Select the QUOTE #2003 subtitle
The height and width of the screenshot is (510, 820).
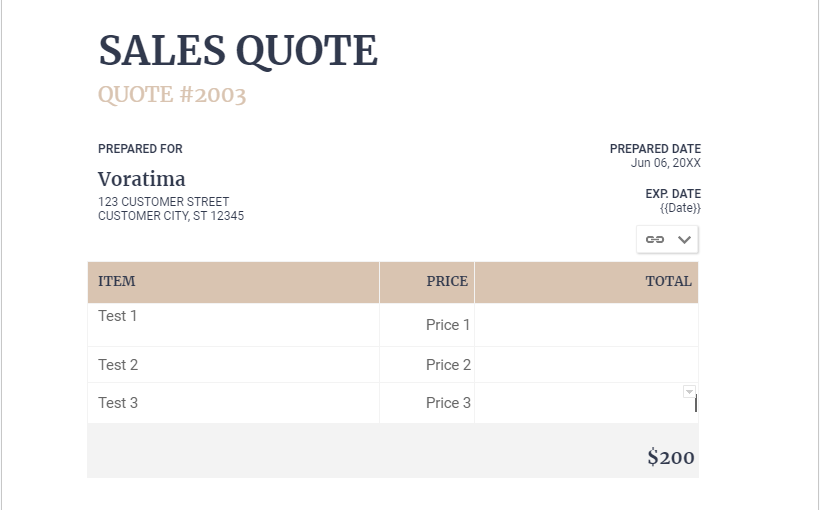click(172, 95)
